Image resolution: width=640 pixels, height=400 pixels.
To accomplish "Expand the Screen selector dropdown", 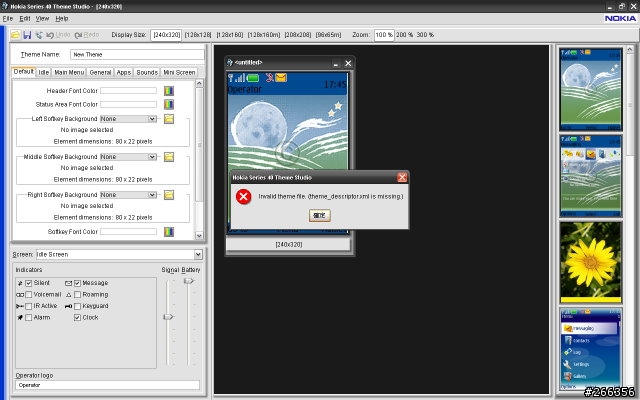I will [198, 254].
